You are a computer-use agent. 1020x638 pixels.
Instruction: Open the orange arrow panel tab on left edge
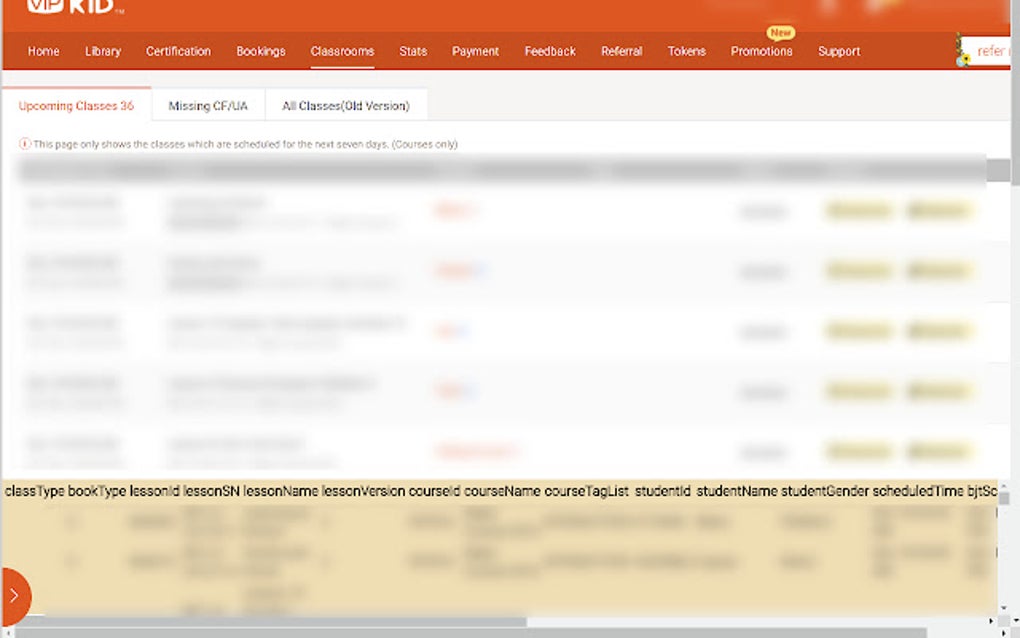click(12, 596)
